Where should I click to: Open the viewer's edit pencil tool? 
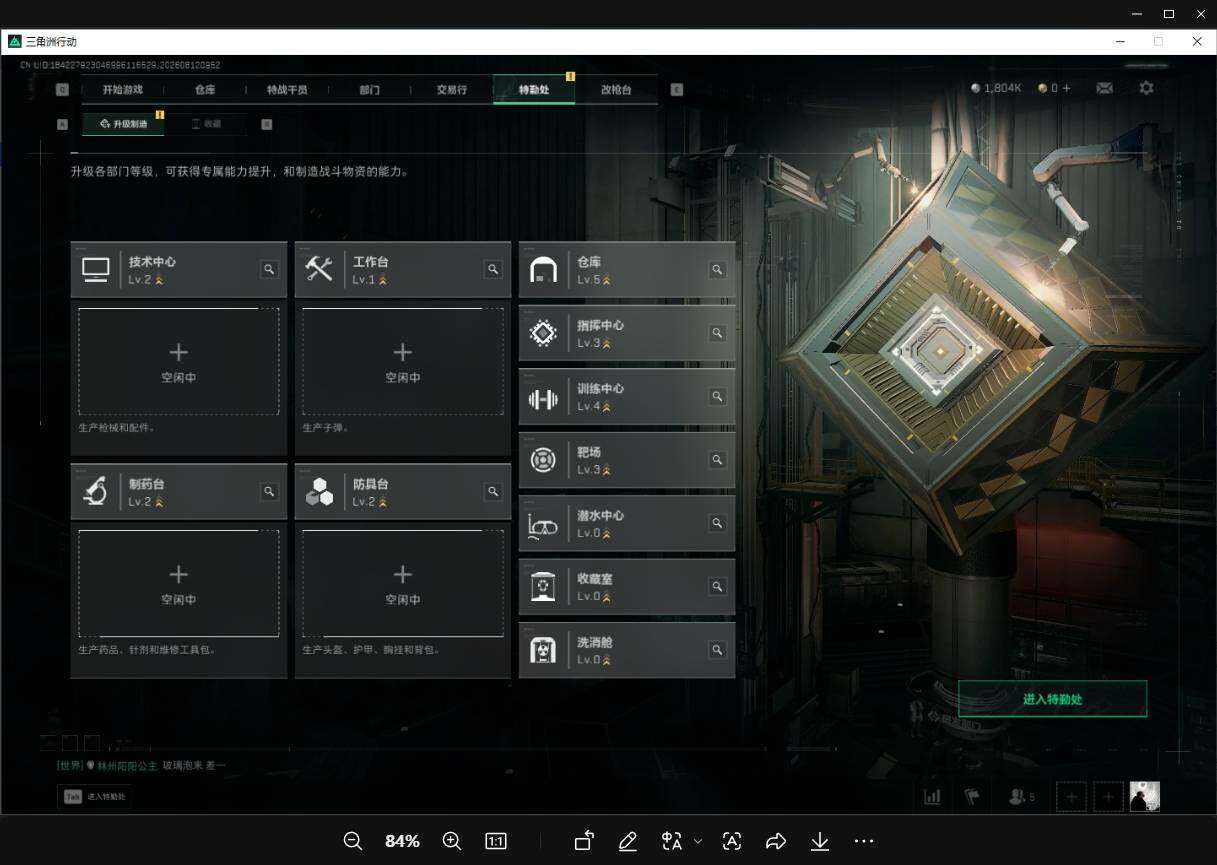click(628, 841)
